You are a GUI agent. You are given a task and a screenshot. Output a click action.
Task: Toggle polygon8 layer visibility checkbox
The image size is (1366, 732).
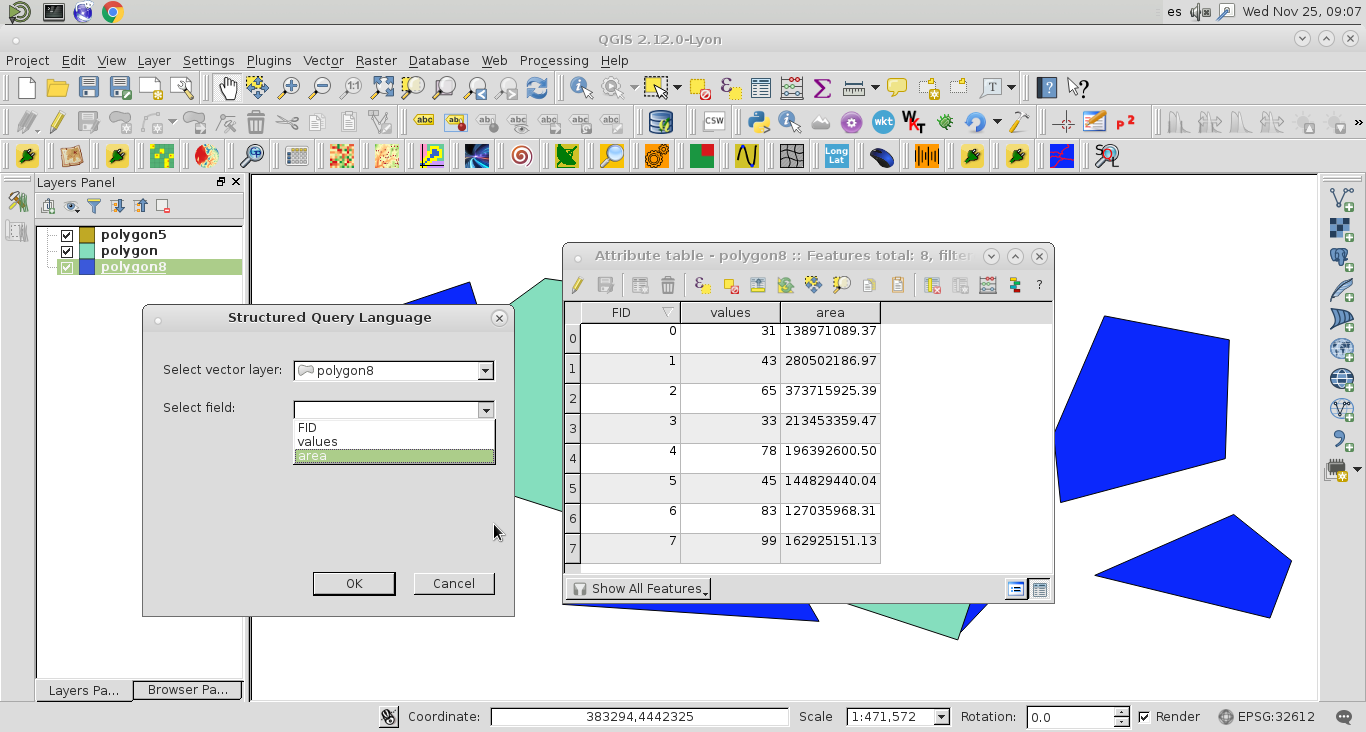(67, 267)
